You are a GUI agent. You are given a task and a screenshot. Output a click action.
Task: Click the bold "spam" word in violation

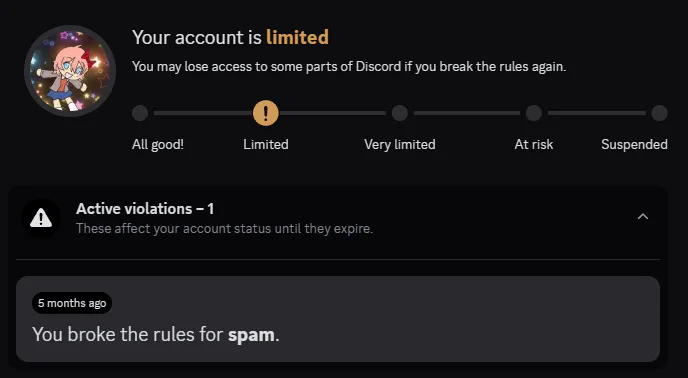251,335
